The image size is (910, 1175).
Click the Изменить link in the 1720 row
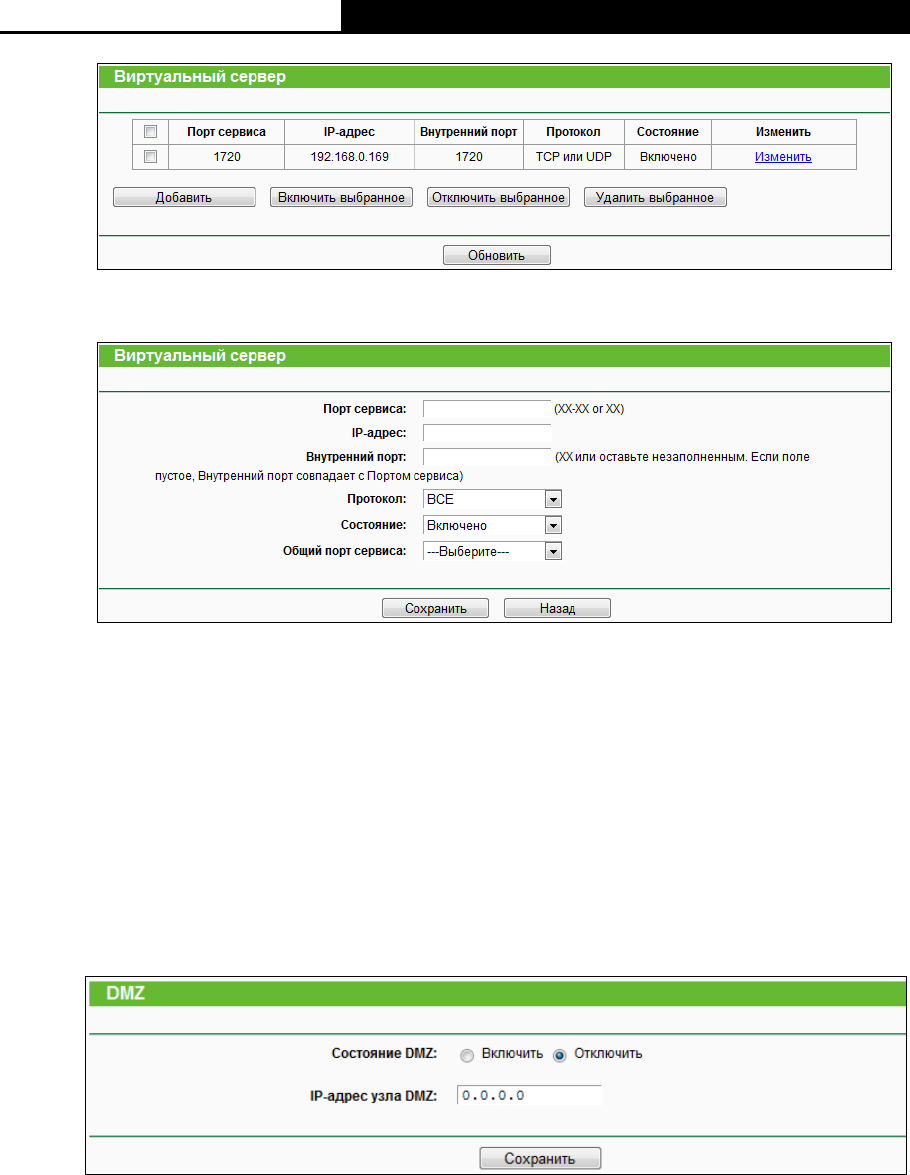[783, 157]
